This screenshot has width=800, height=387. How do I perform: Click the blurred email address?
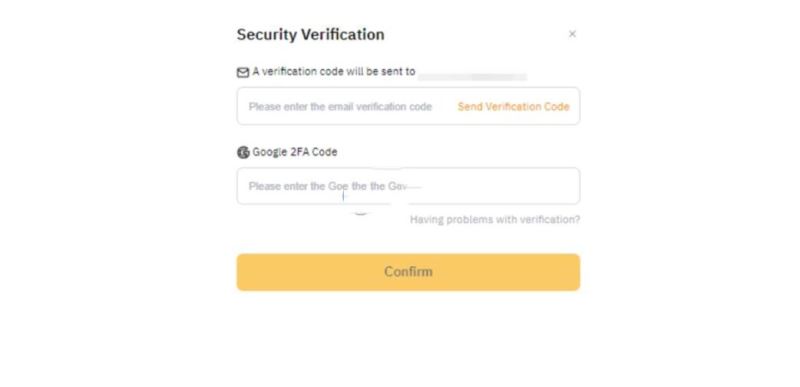(472, 76)
